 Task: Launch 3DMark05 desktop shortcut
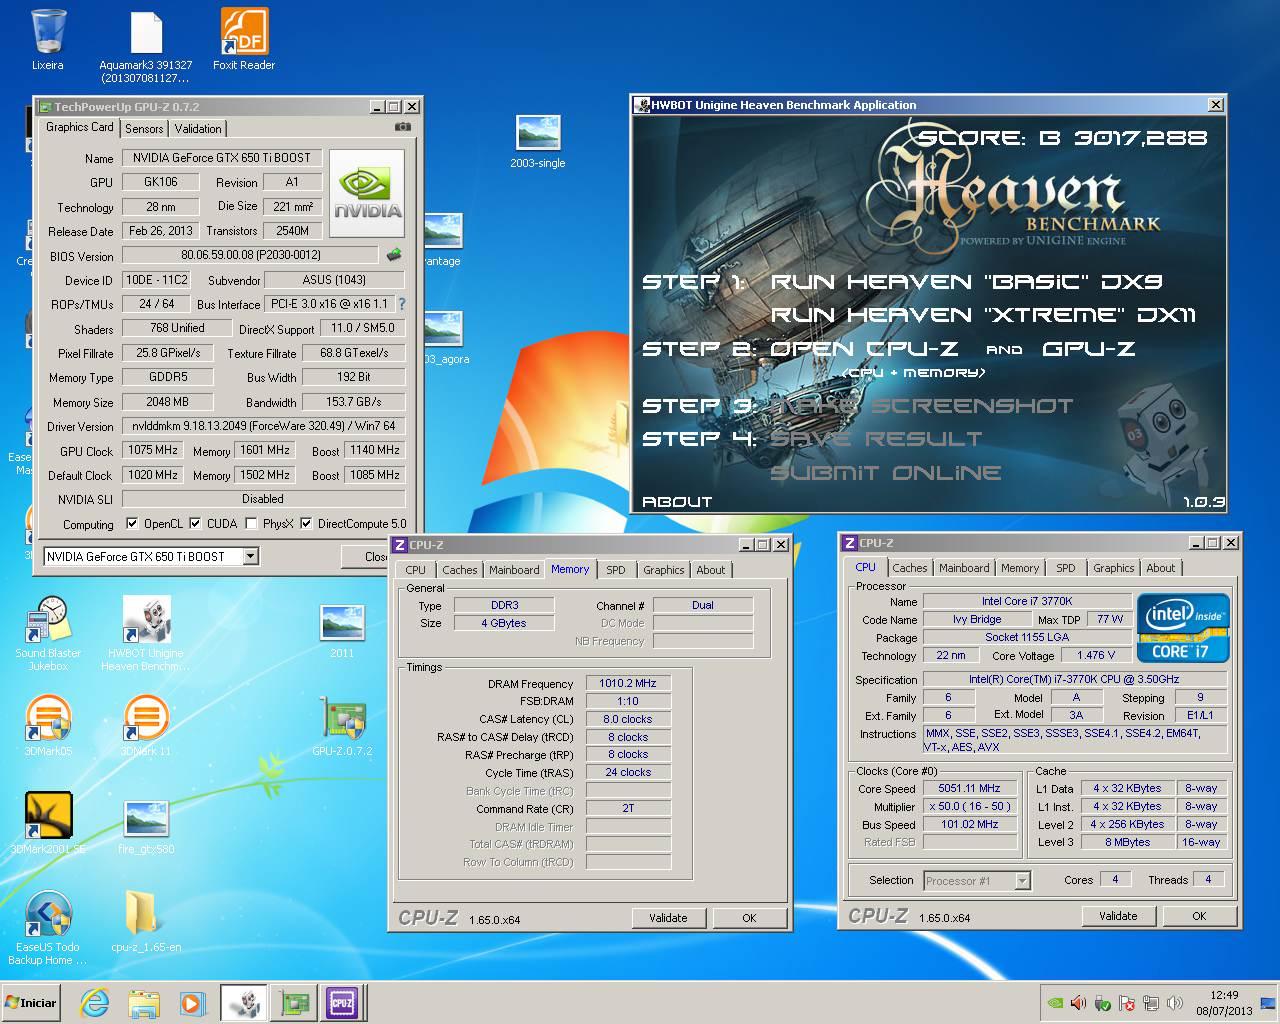48,727
